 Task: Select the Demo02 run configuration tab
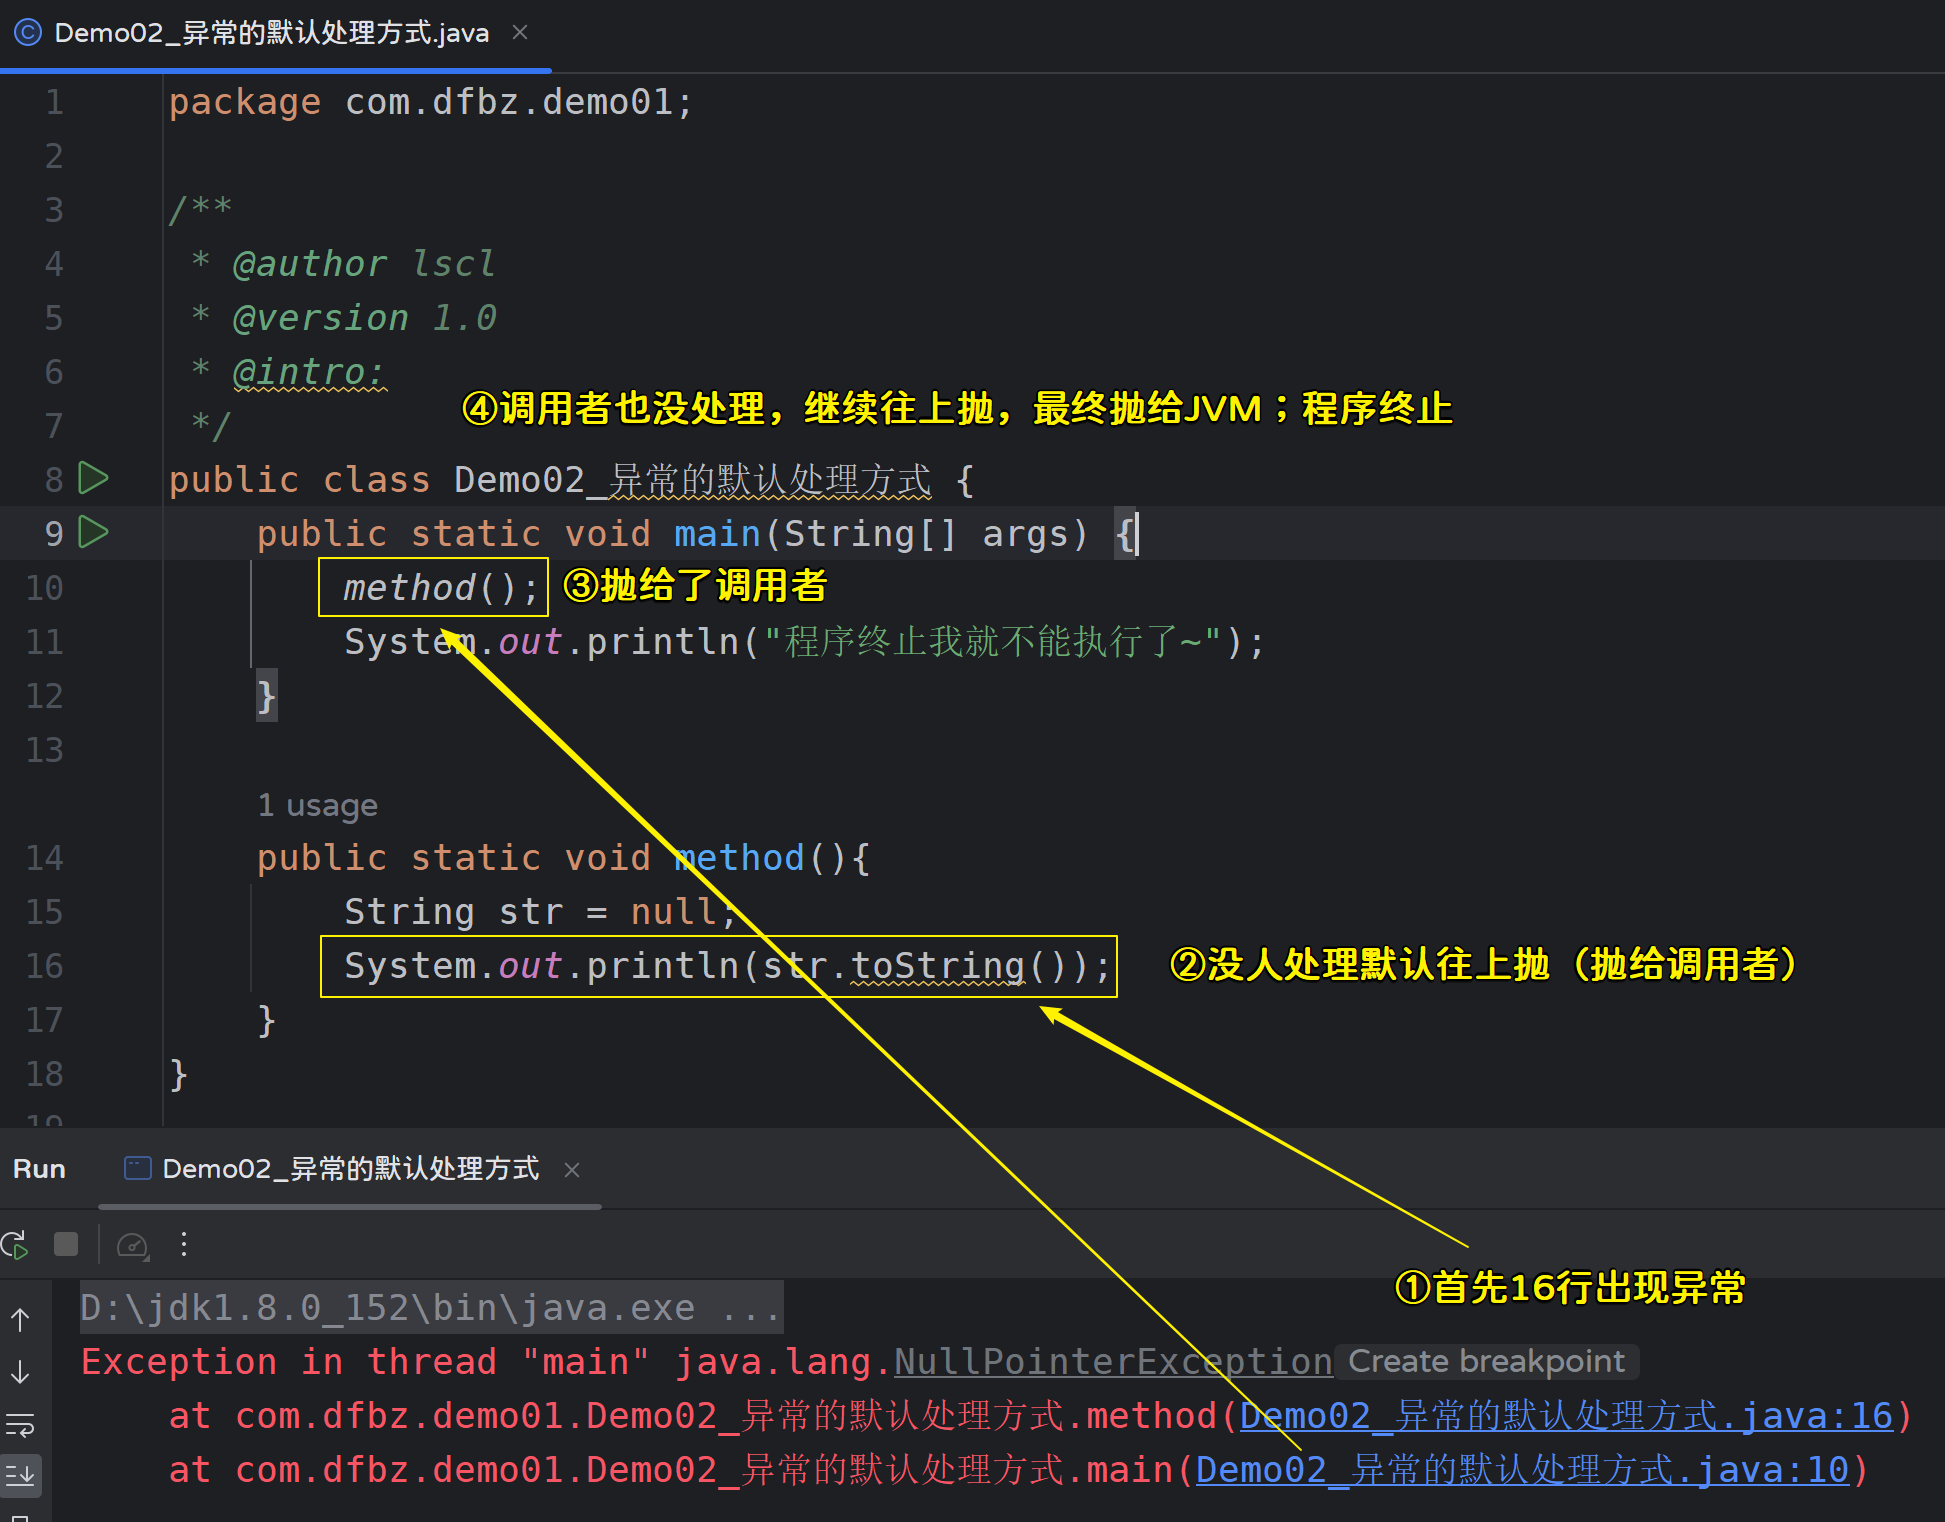click(x=350, y=1169)
